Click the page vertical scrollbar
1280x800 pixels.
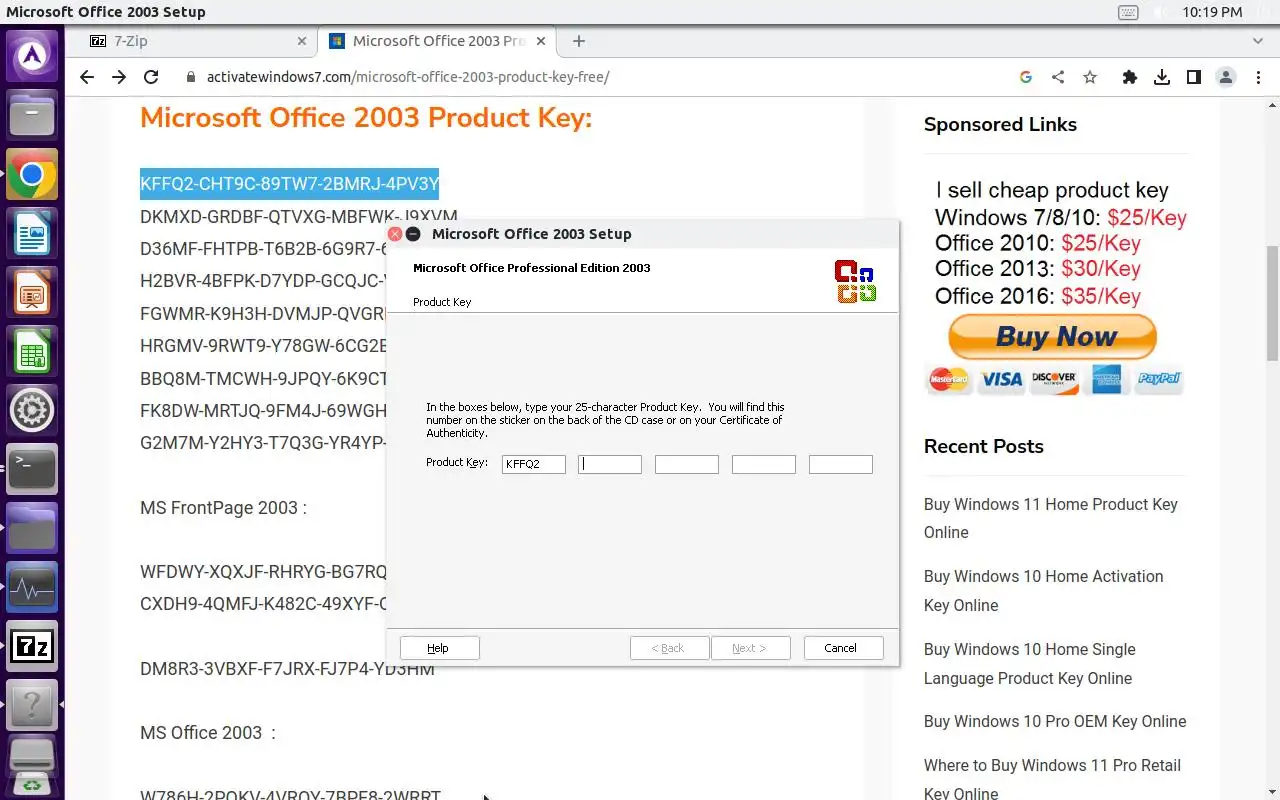(x=1272, y=305)
